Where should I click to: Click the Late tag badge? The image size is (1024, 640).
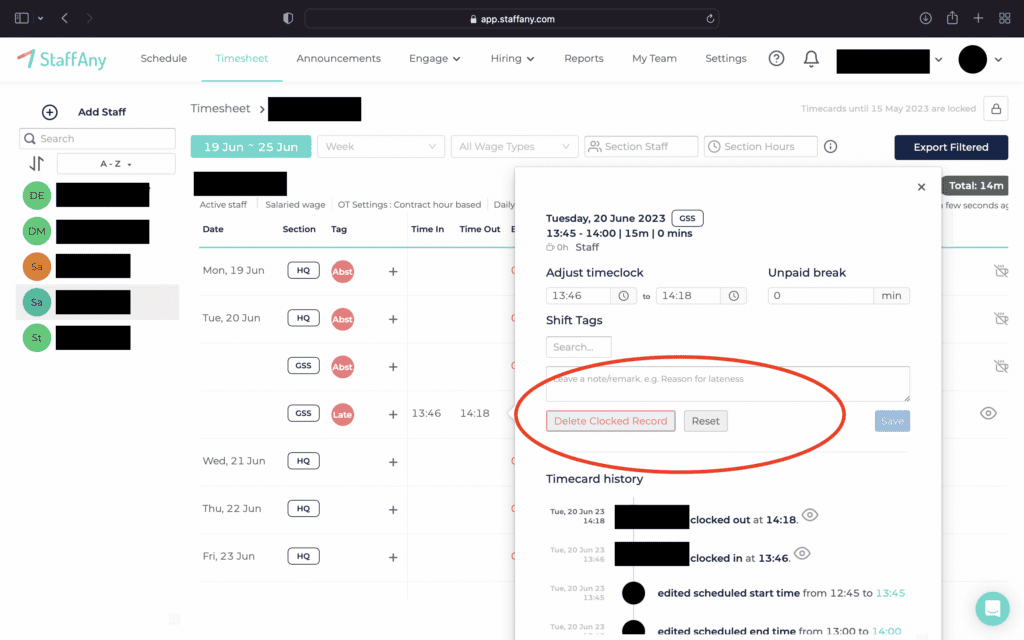pyautogui.click(x=342, y=414)
